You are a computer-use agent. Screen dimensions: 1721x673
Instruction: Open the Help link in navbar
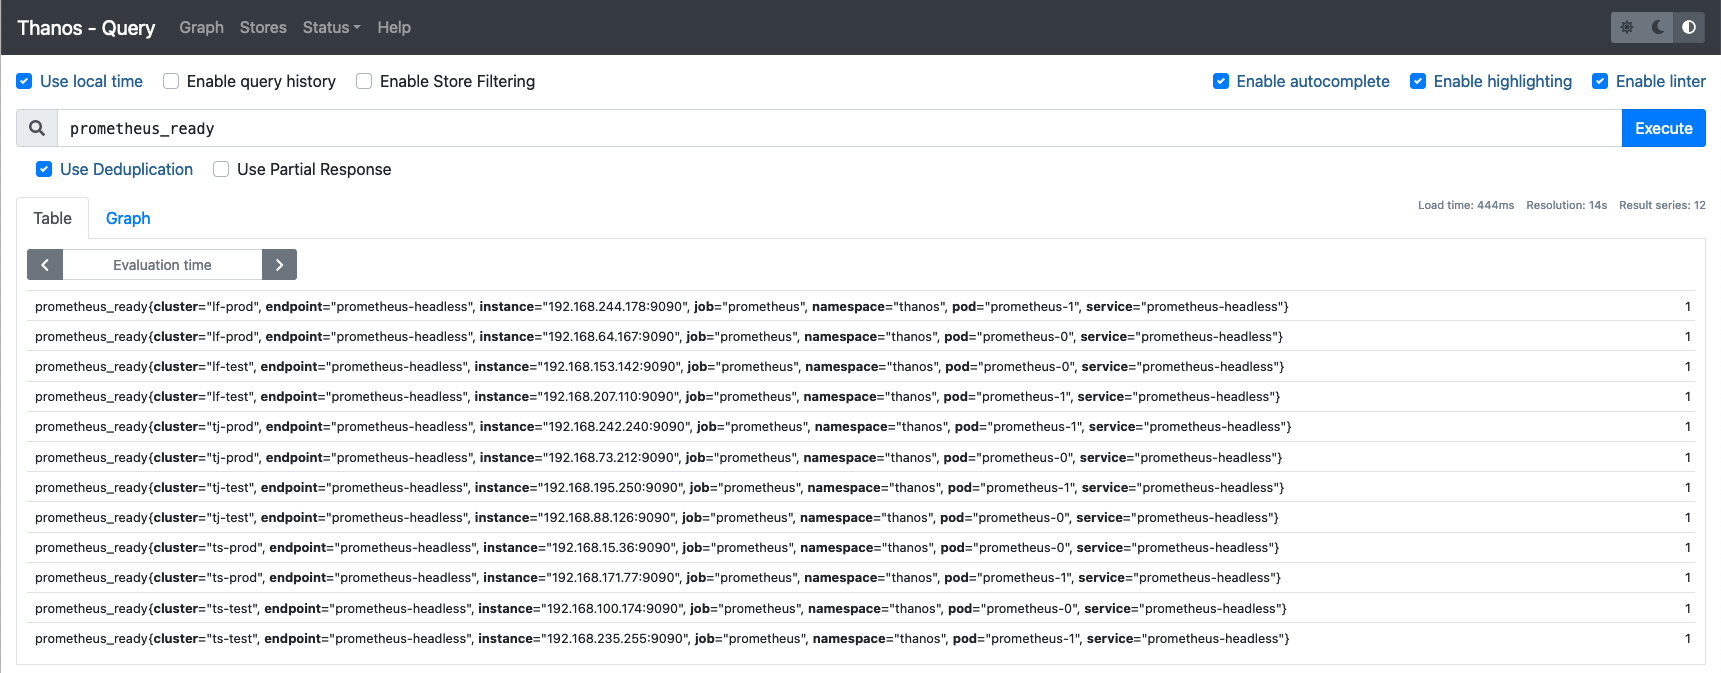point(394,27)
